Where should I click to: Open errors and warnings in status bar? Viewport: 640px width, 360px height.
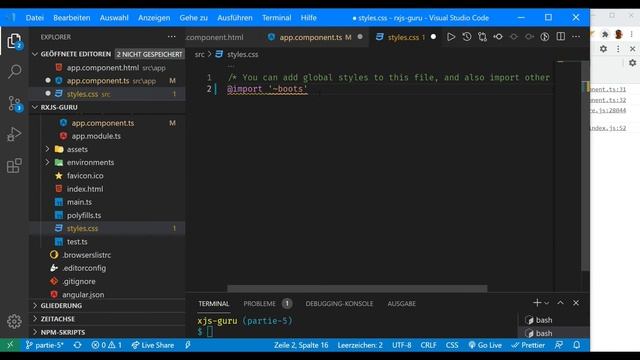pyautogui.click(x=107, y=345)
